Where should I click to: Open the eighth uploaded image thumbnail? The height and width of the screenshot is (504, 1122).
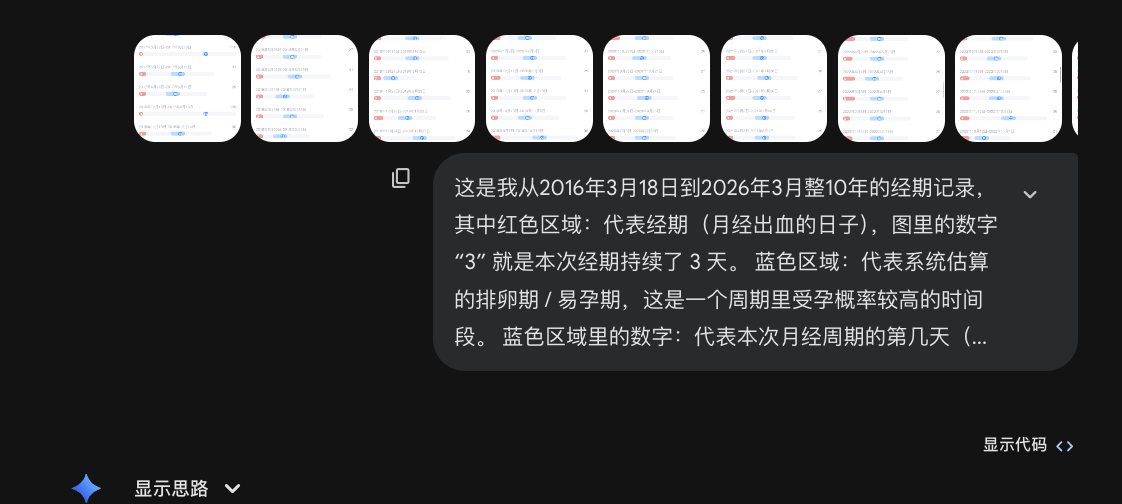click(x=1008, y=88)
